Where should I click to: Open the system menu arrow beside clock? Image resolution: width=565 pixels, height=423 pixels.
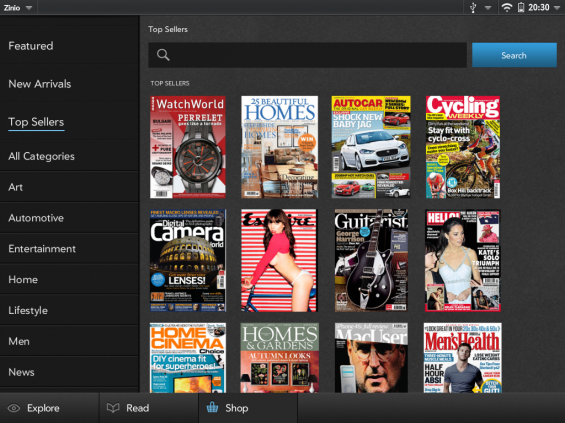coord(557,8)
